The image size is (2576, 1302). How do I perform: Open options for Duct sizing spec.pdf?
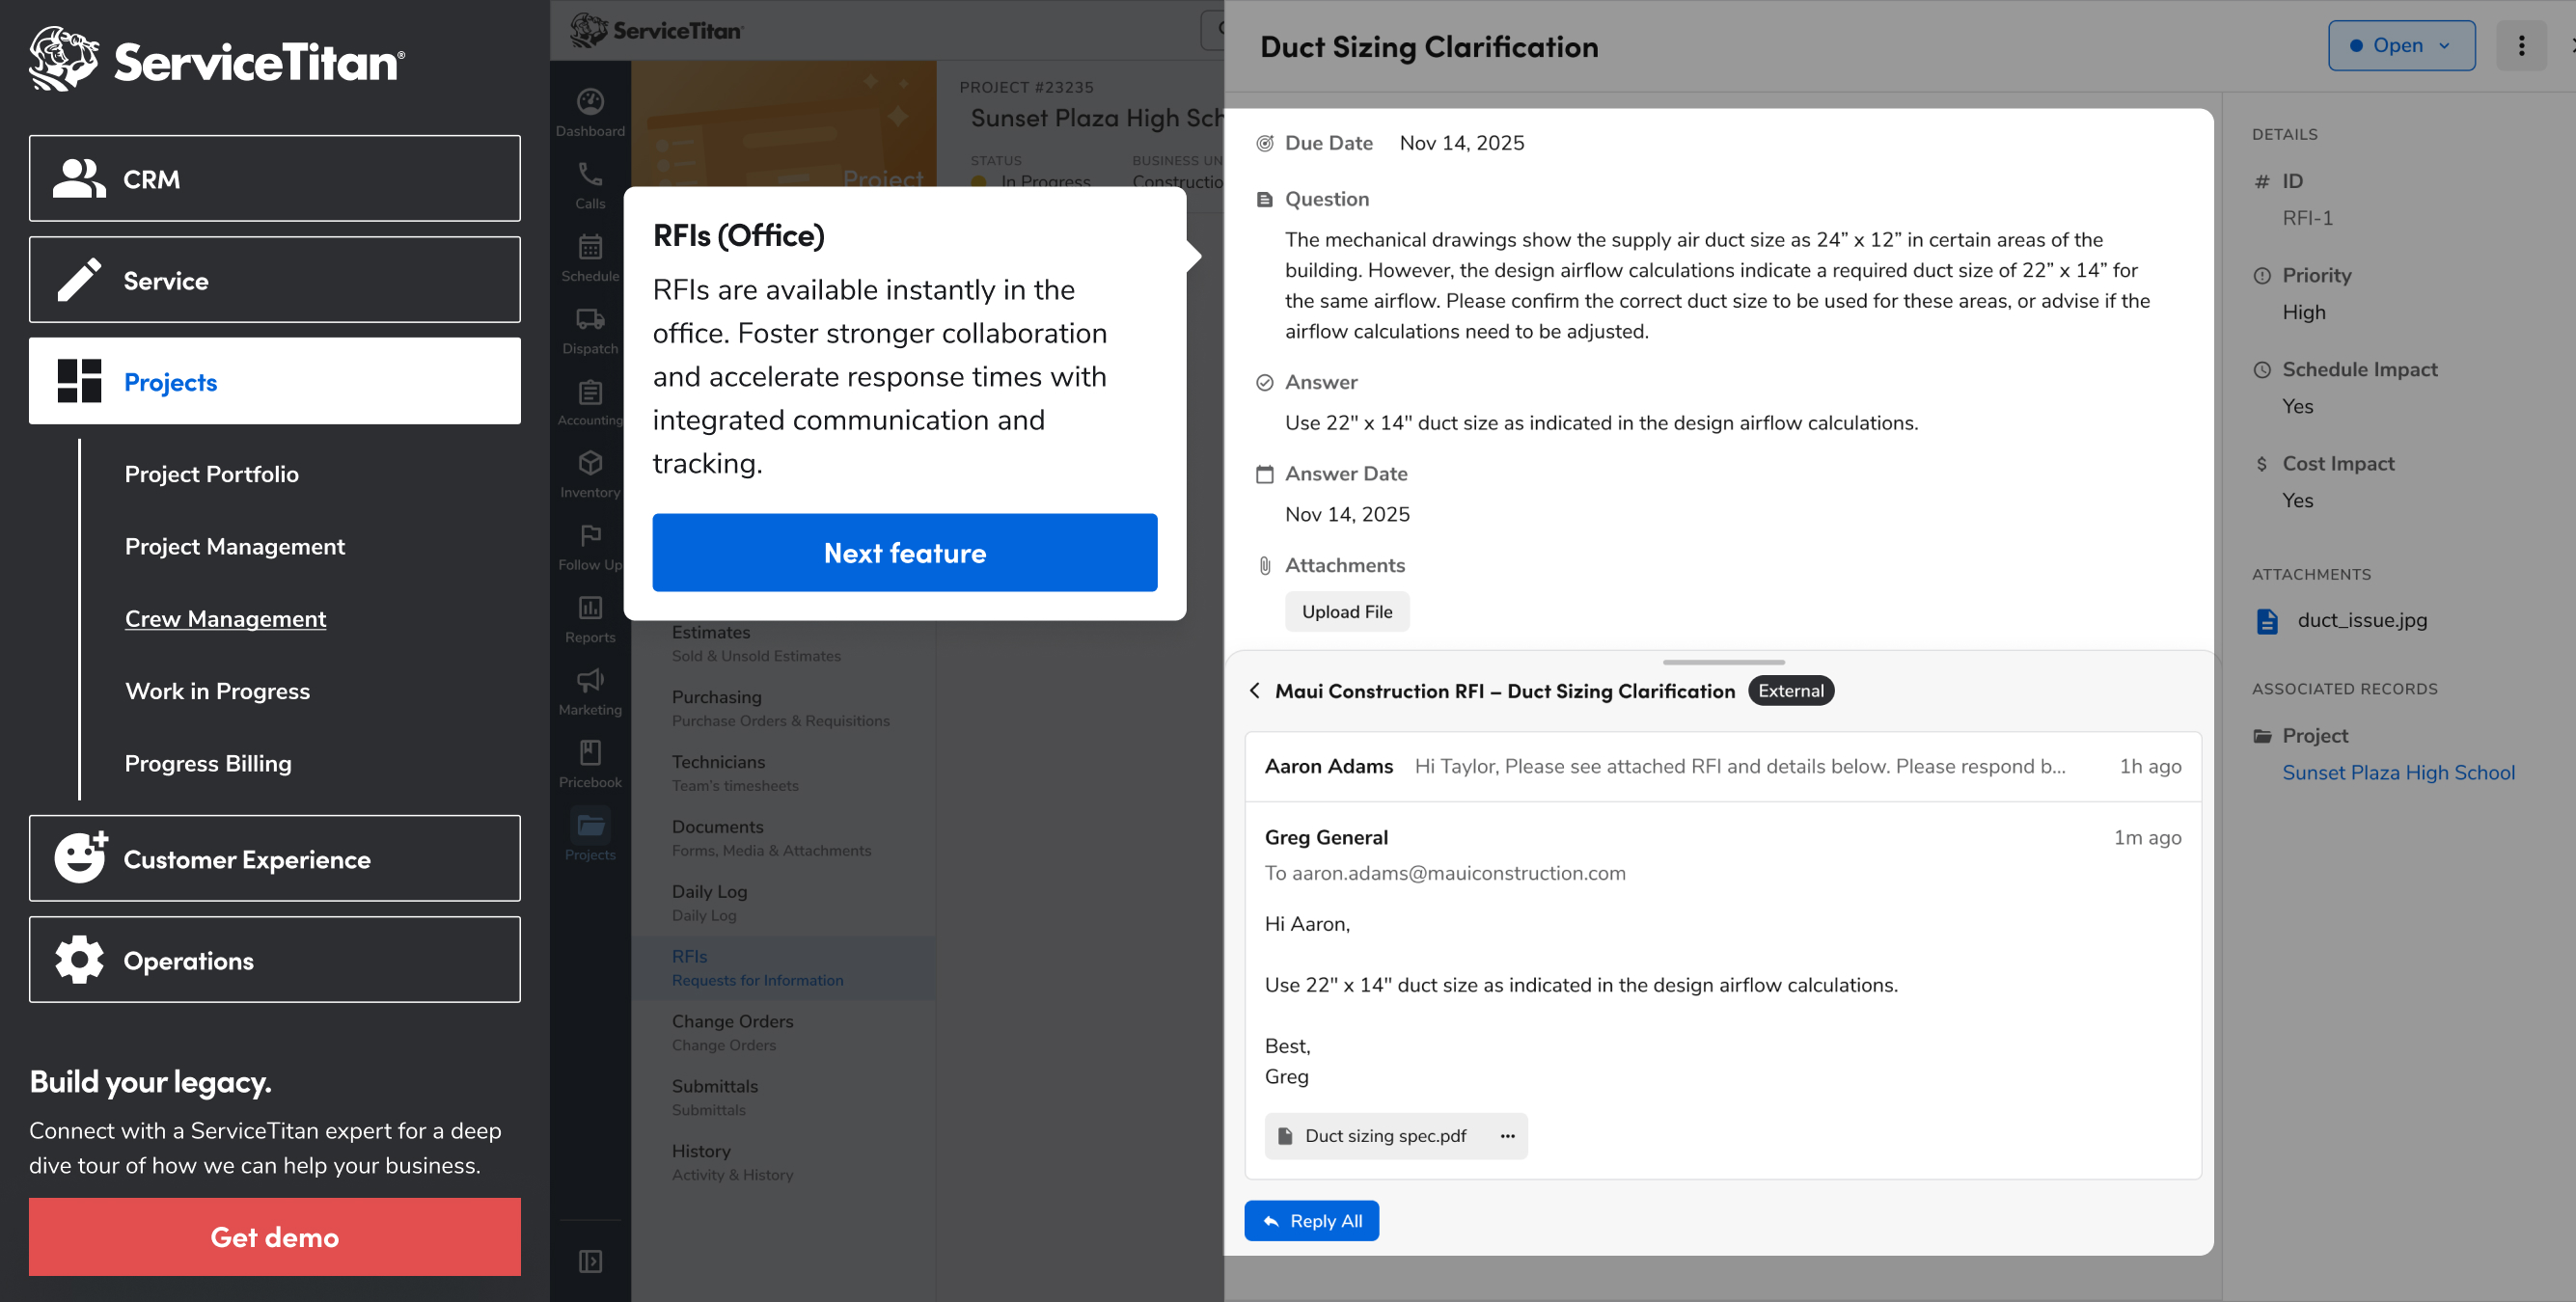1507,1136
